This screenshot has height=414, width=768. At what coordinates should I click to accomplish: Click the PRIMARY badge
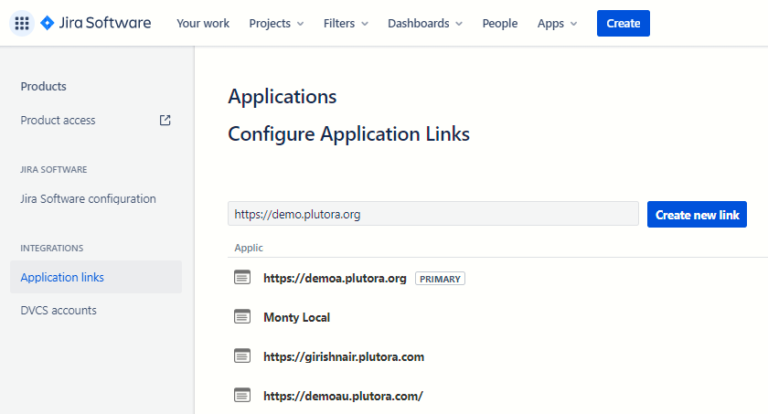click(440, 279)
